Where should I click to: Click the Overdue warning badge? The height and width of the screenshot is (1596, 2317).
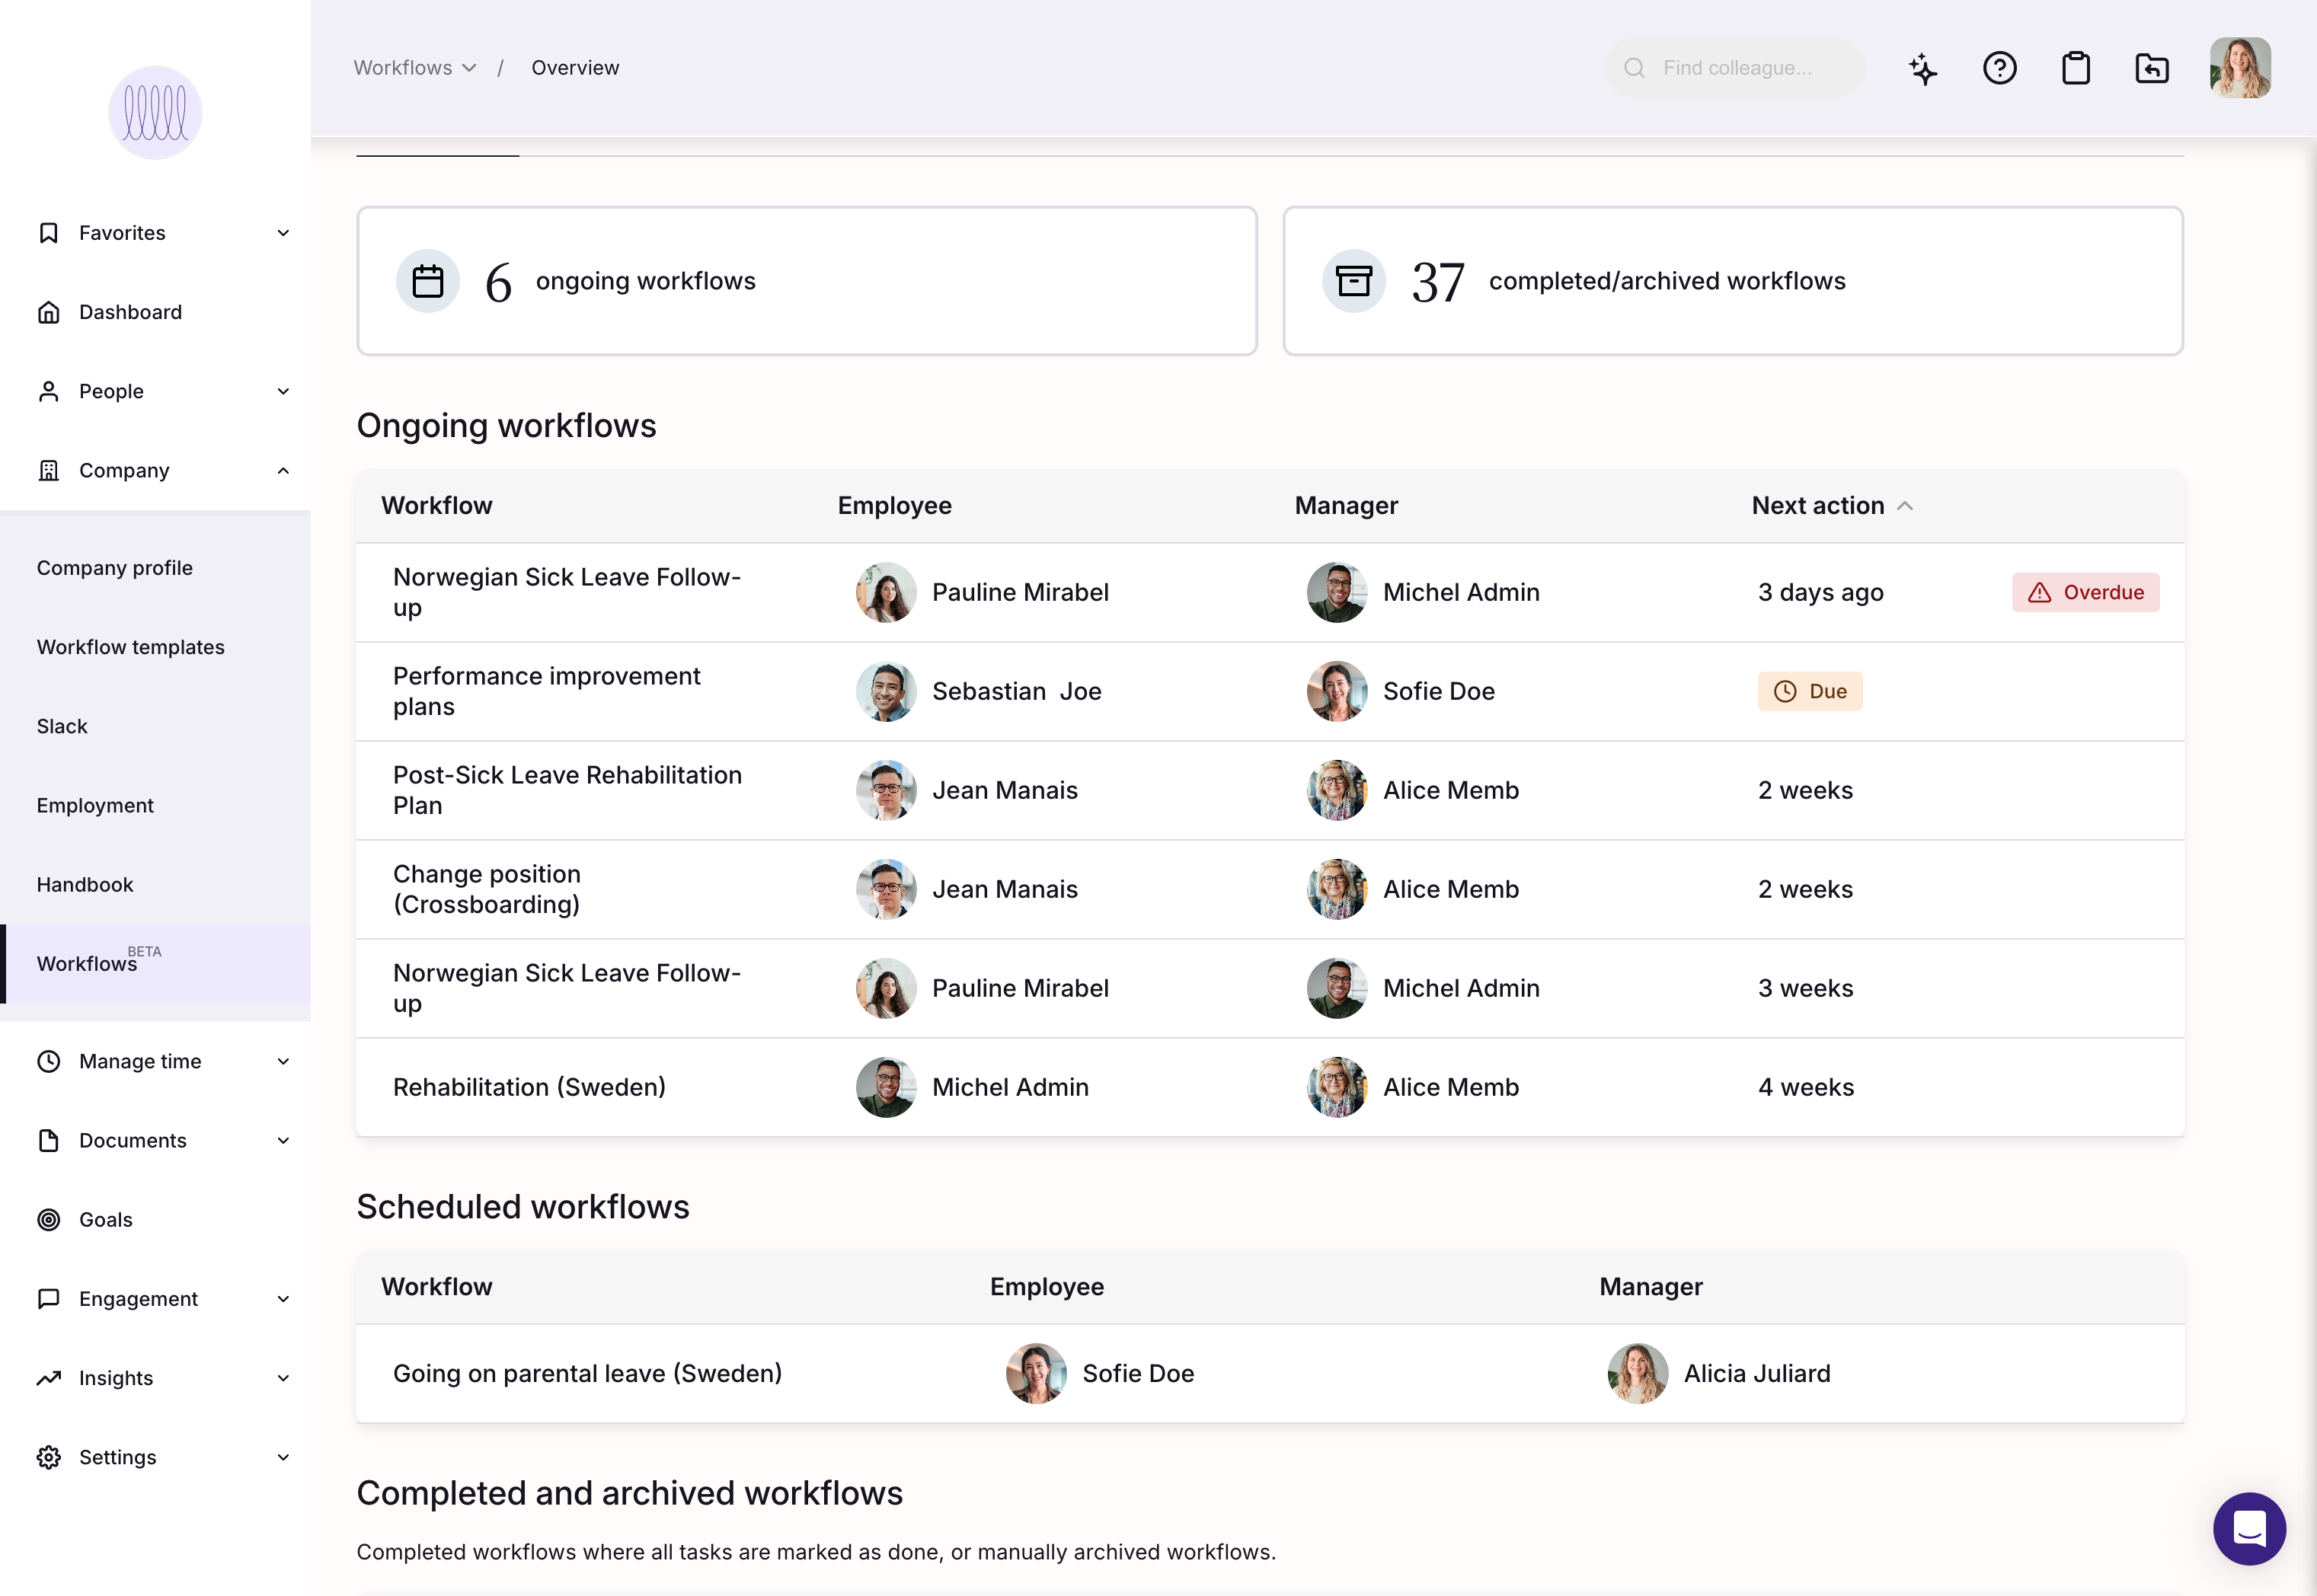click(x=2085, y=592)
